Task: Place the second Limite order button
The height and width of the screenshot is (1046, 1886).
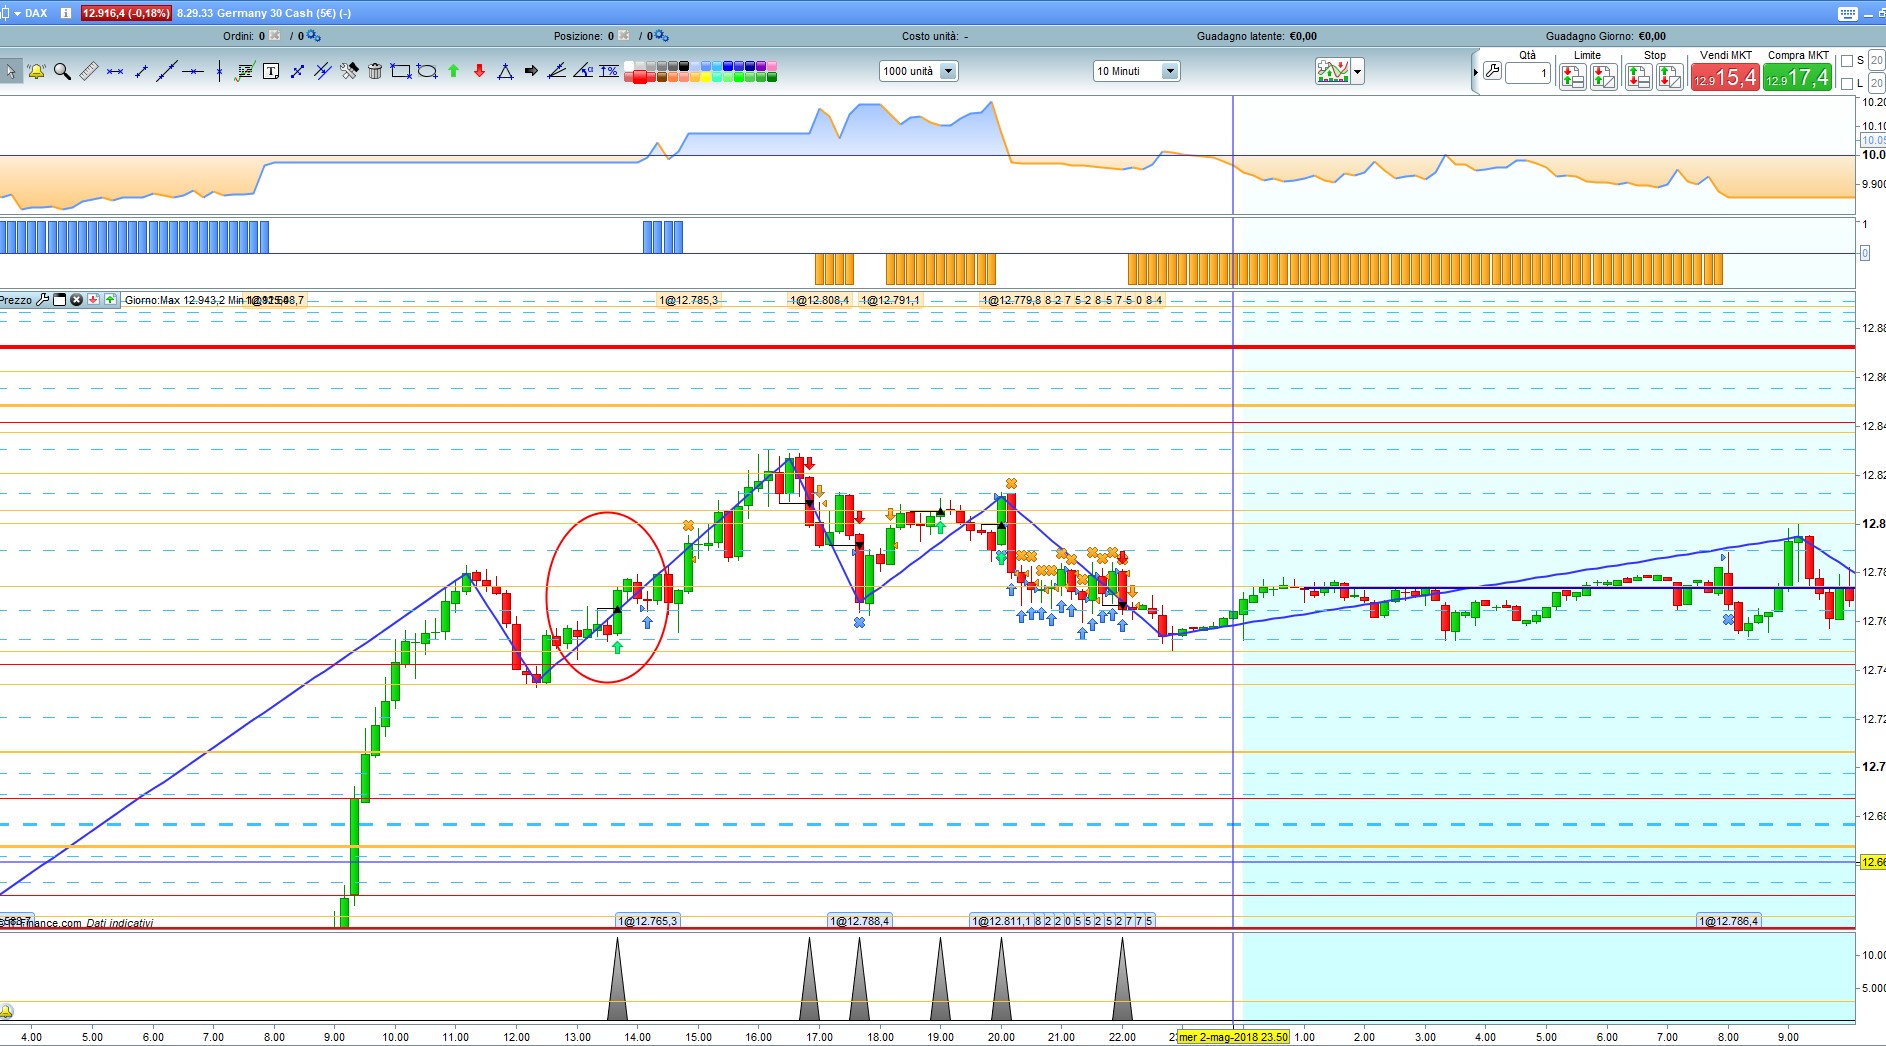Action: pos(1603,77)
